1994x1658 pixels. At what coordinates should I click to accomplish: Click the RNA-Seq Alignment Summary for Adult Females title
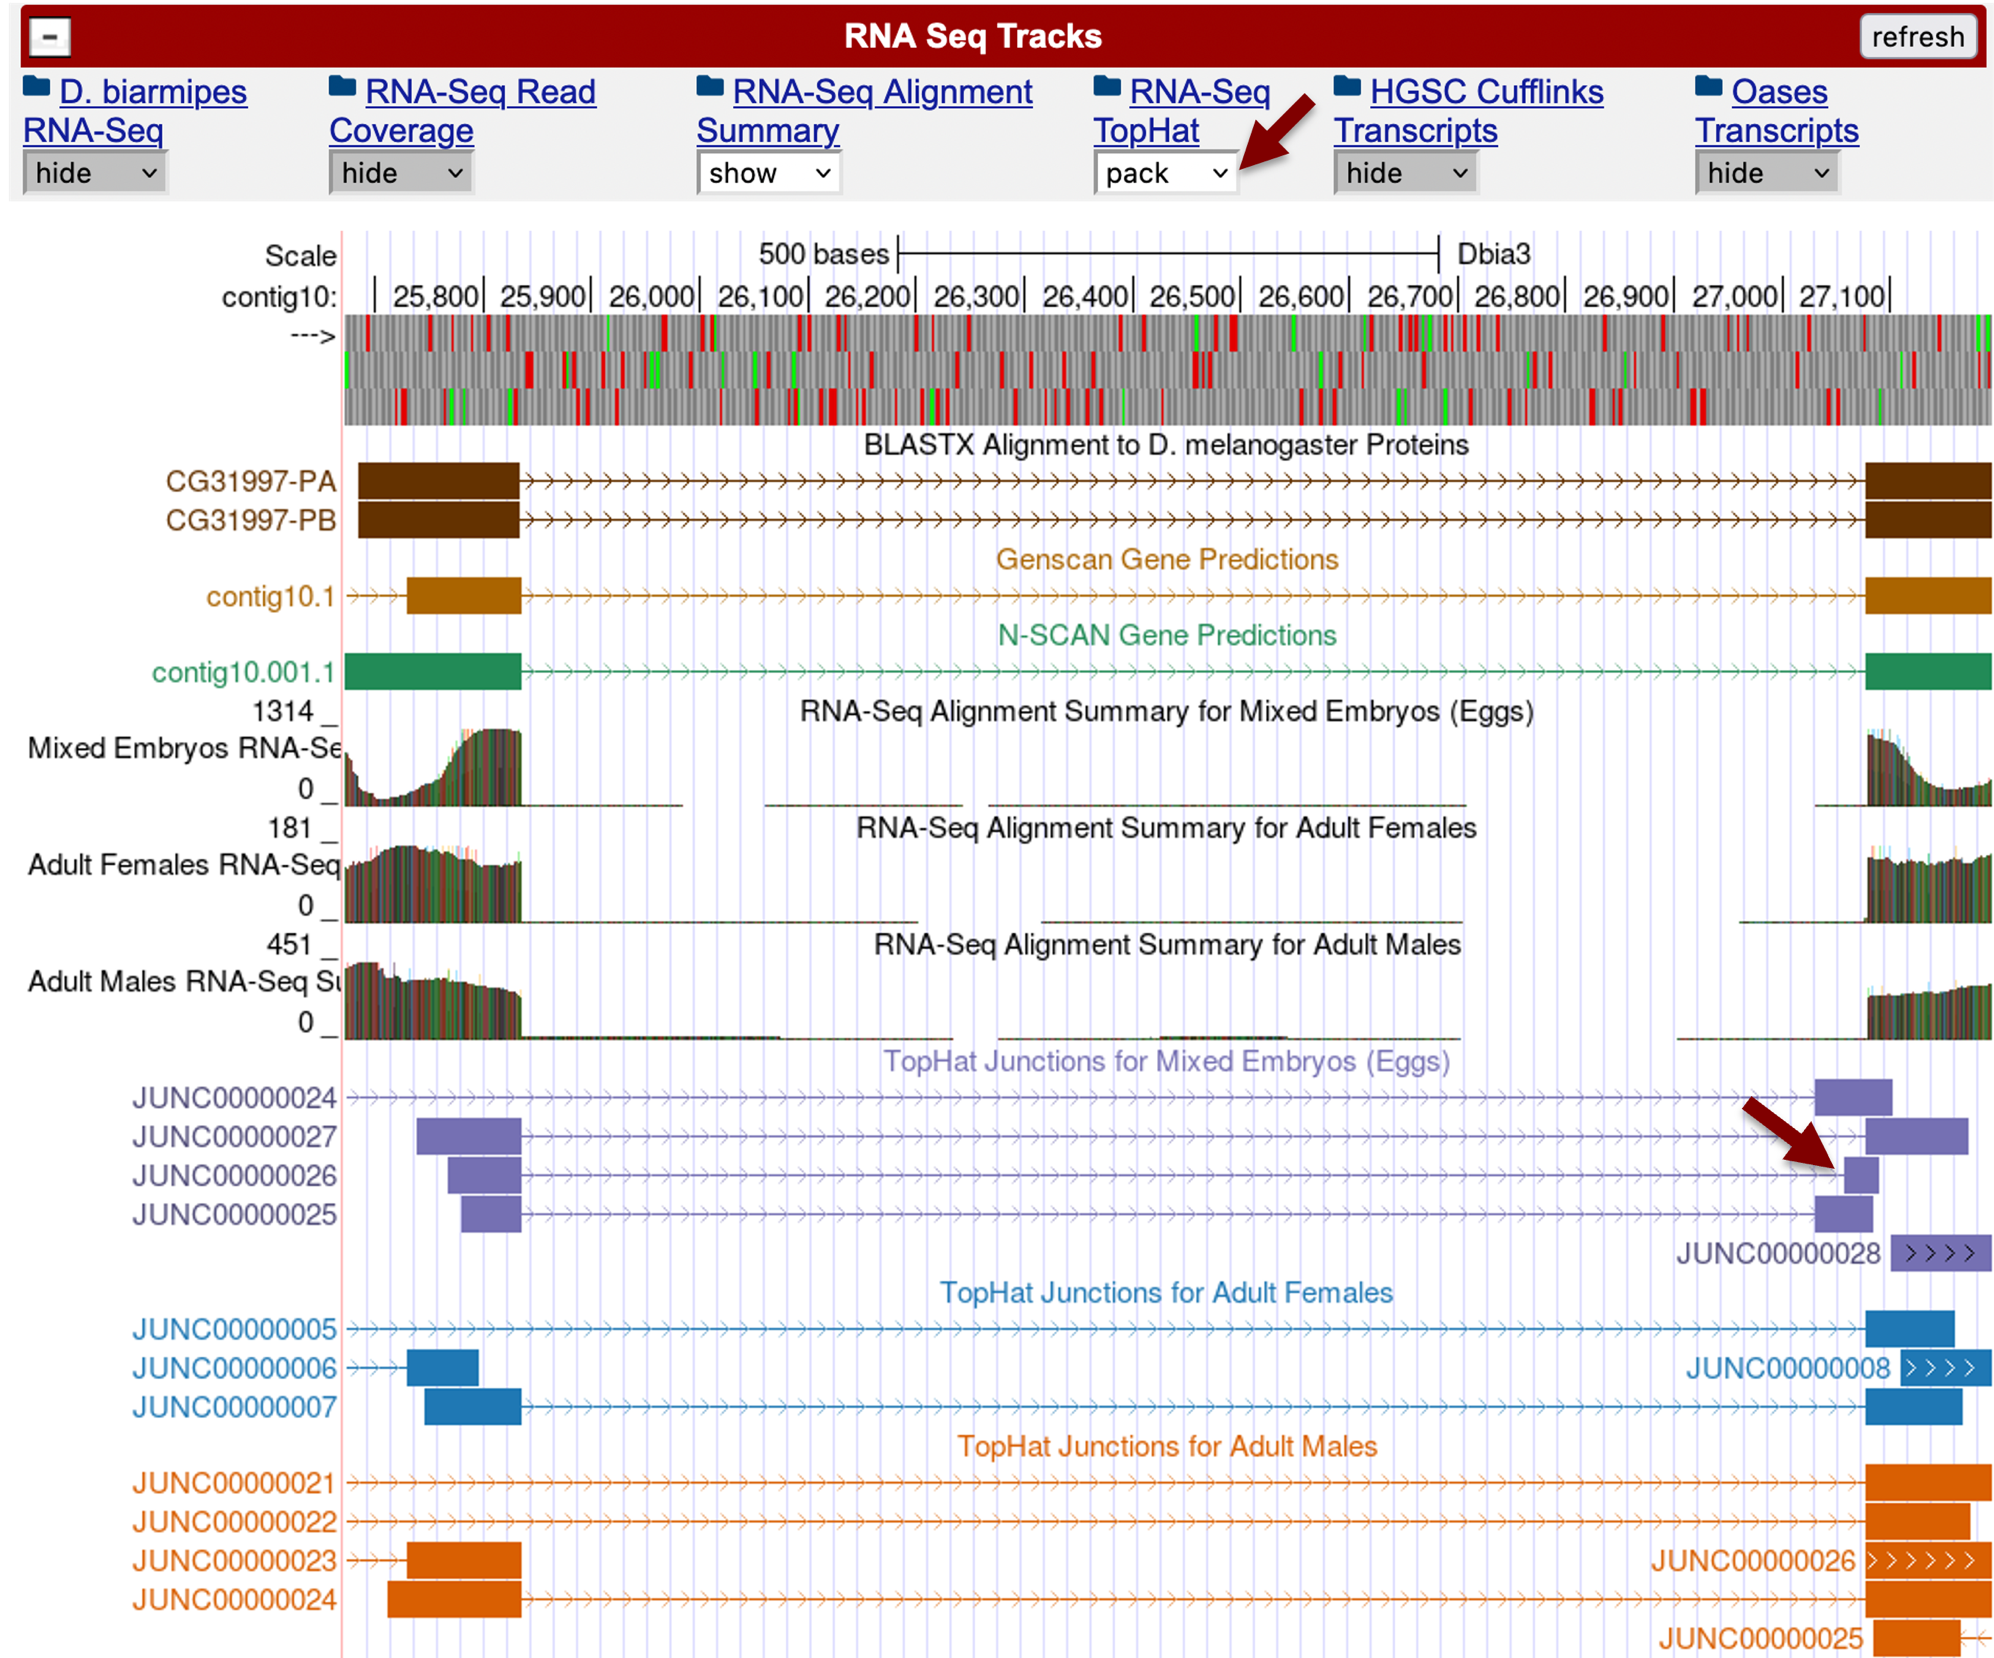[1166, 828]
